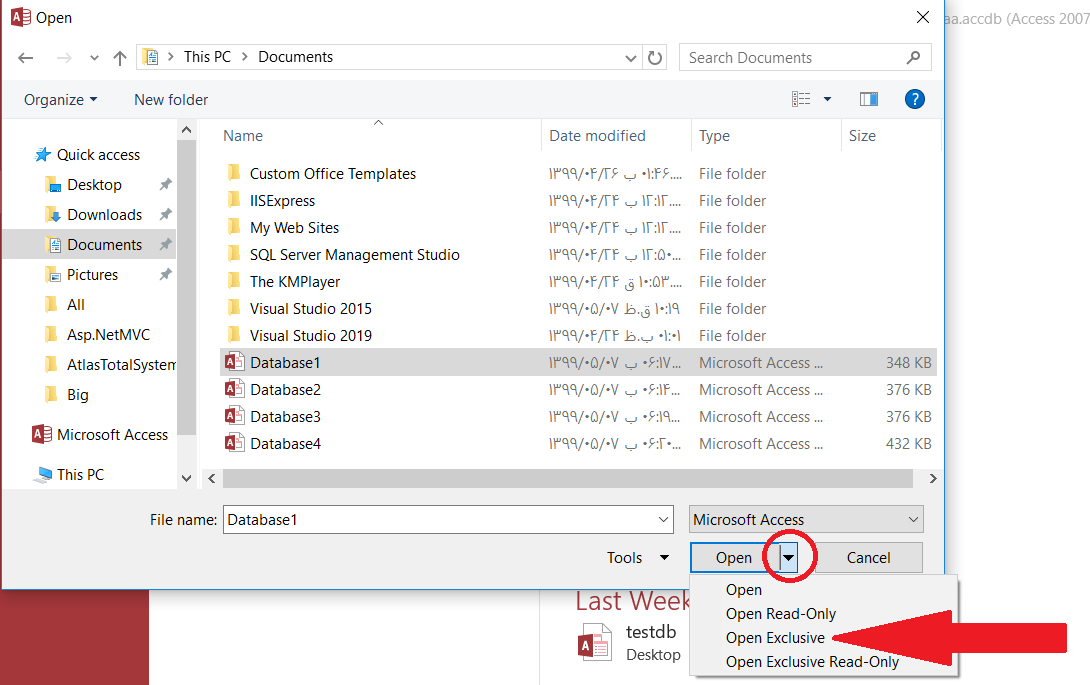Choose Open from the dropdown menu

744,590
